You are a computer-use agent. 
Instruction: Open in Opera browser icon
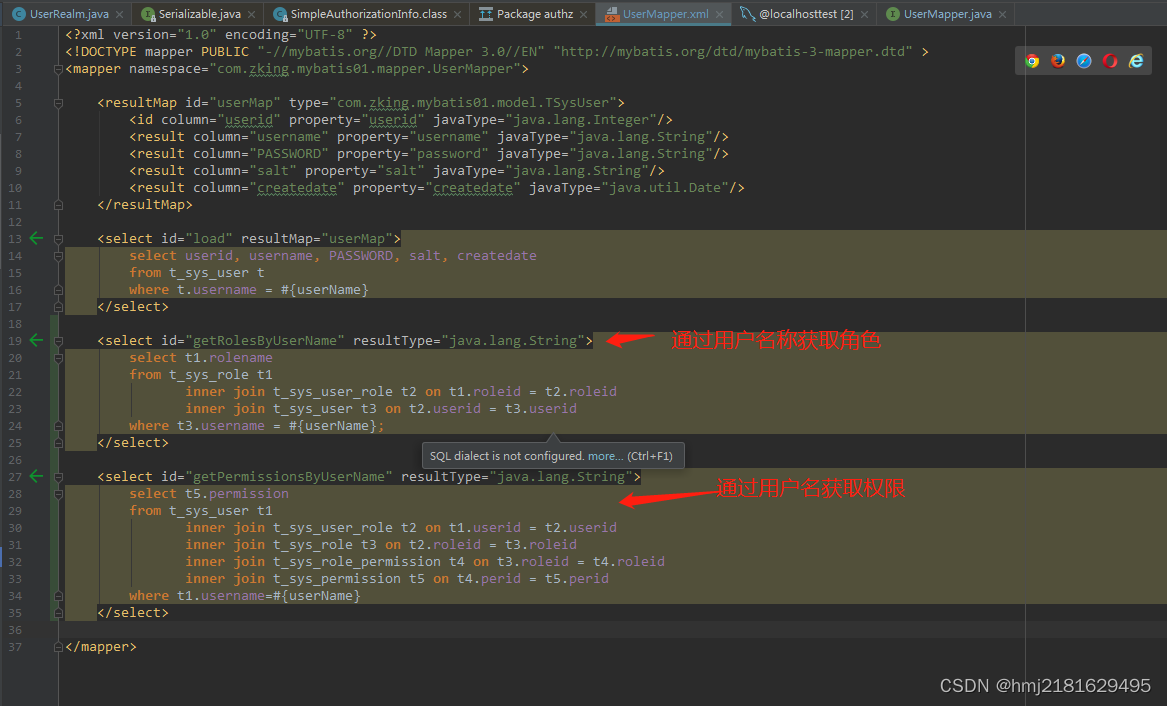tap(1110, 61)
